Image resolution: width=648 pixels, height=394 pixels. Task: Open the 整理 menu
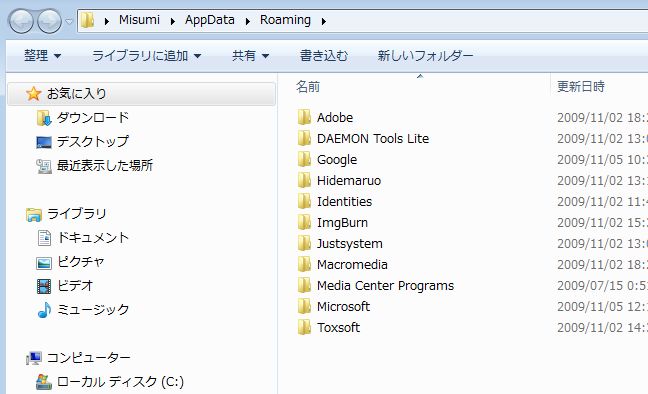click(42, 55)
